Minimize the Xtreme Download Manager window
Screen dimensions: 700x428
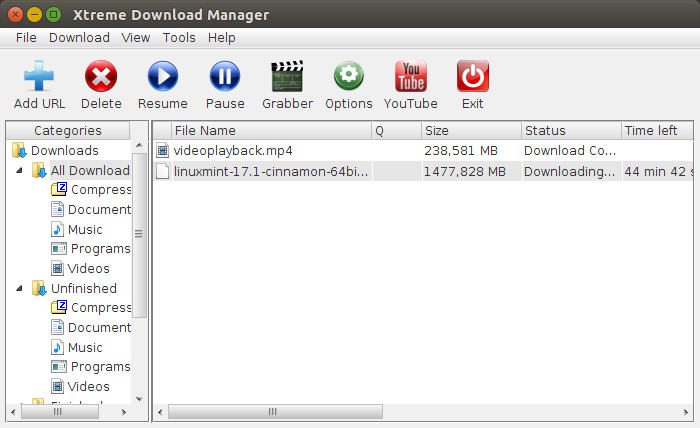34,15
